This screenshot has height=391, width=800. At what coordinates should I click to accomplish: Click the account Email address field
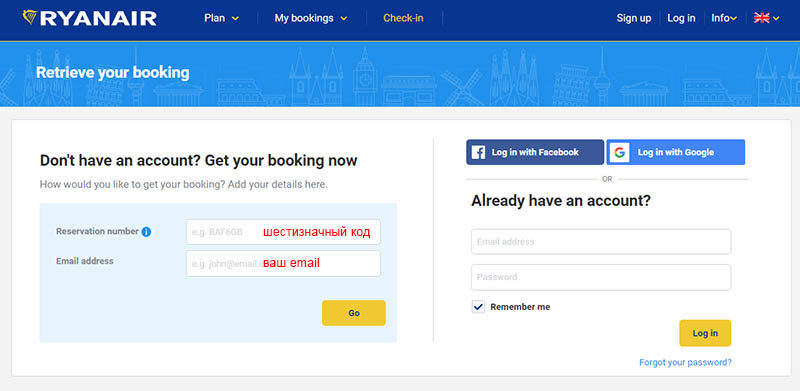click(x=601, y=241)
